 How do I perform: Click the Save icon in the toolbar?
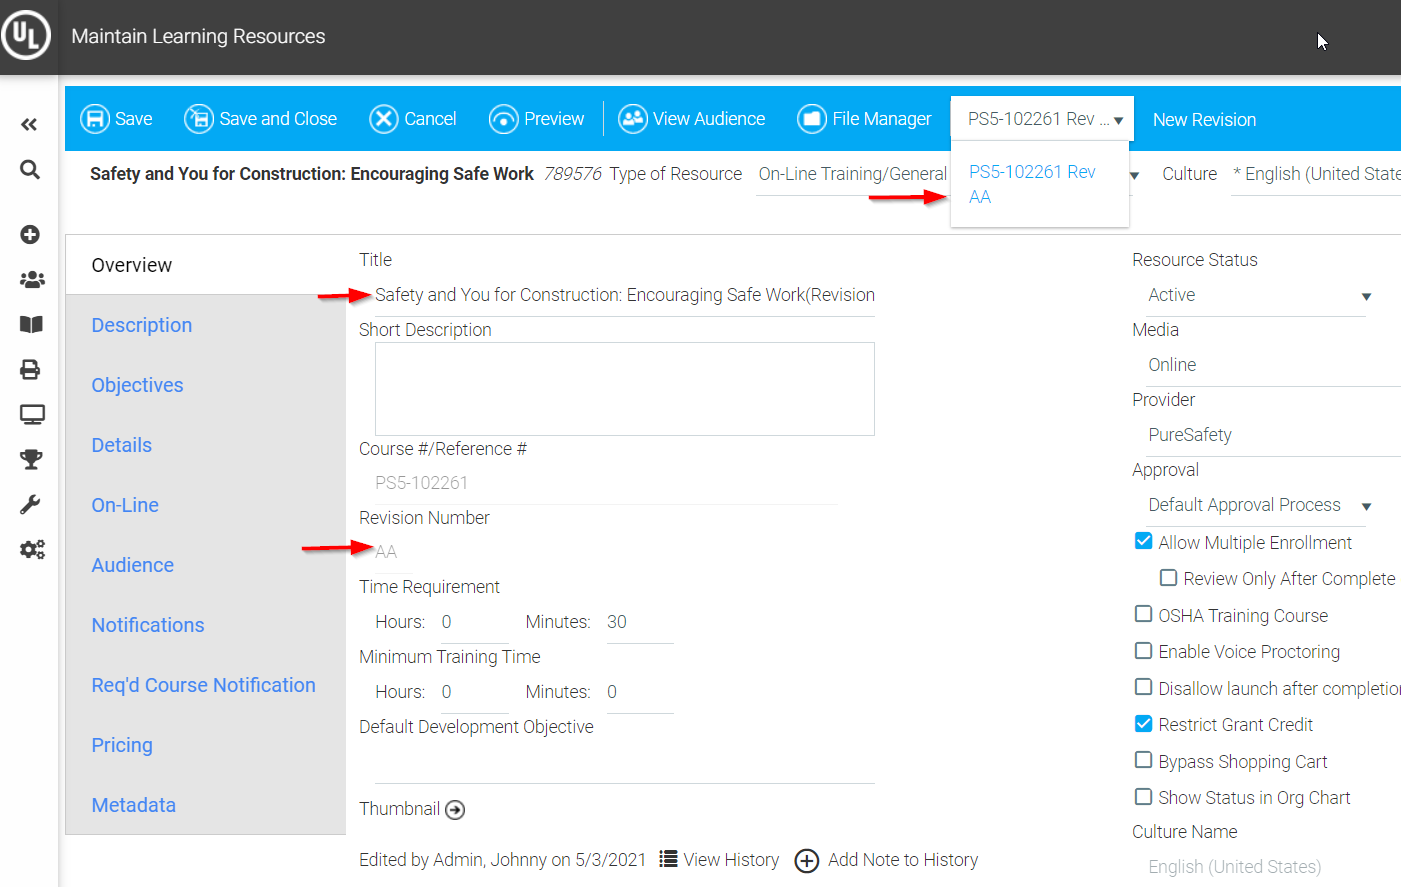pyautogui.click(x=95, y=119)
